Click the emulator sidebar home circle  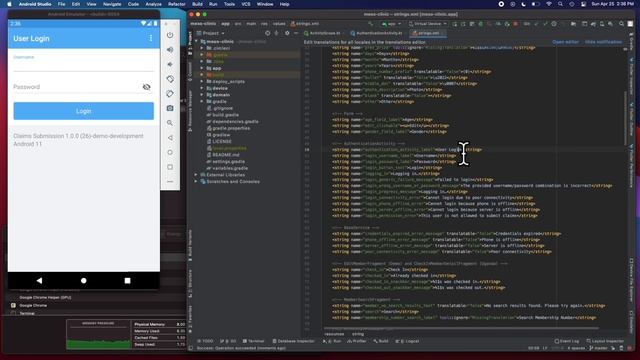[x=170, y=152]
